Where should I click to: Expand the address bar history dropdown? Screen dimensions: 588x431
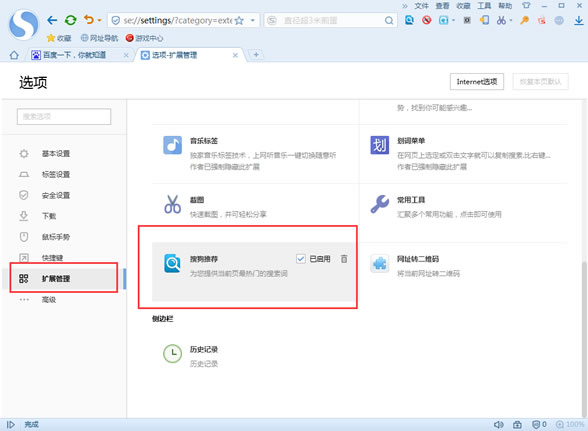pos(253,20)
